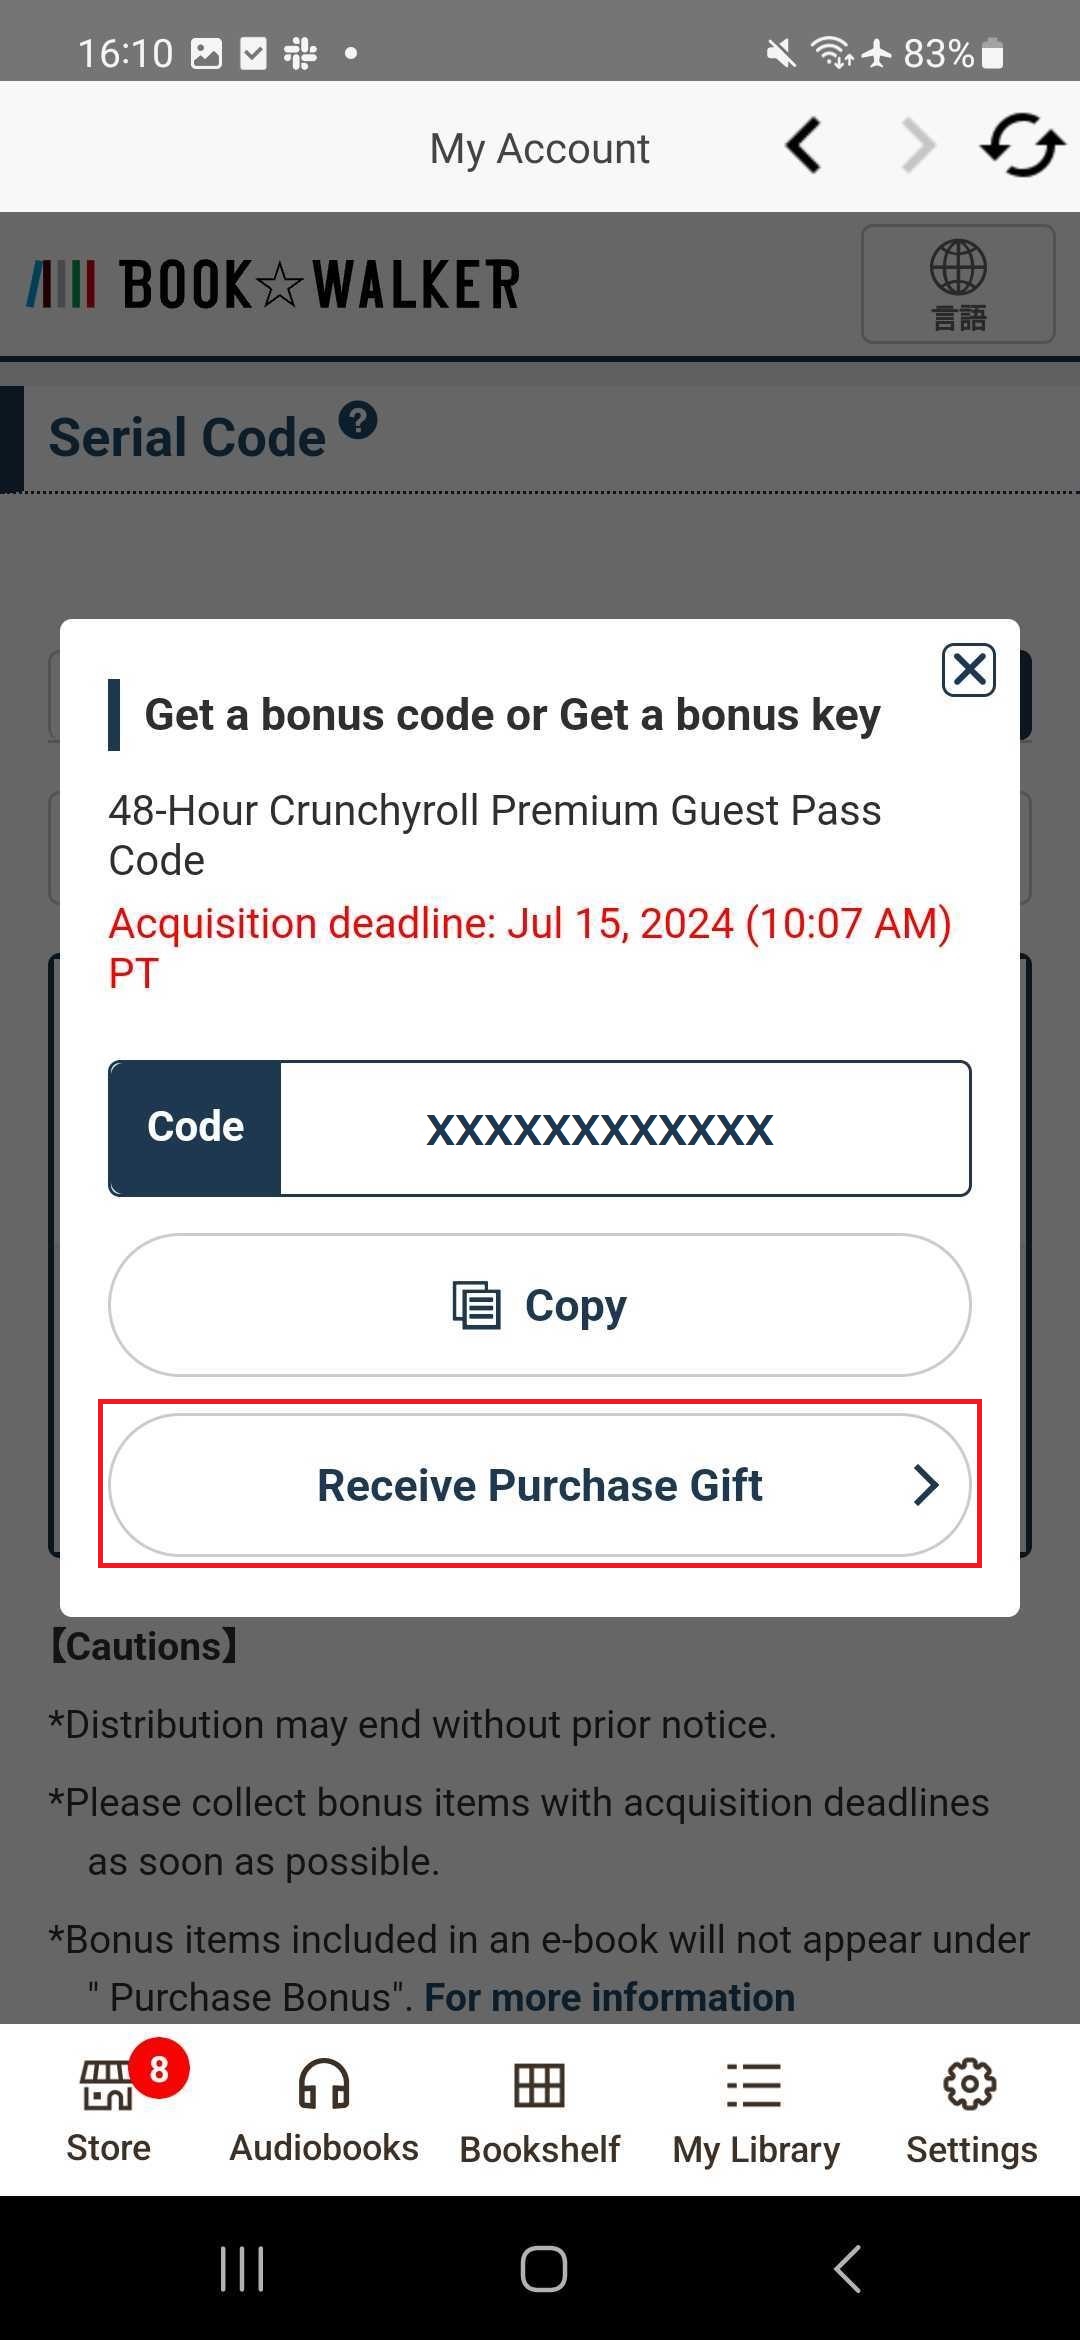
Task: Close the bonus code popup
Action: pyautogui.click(x=968, y=670)
